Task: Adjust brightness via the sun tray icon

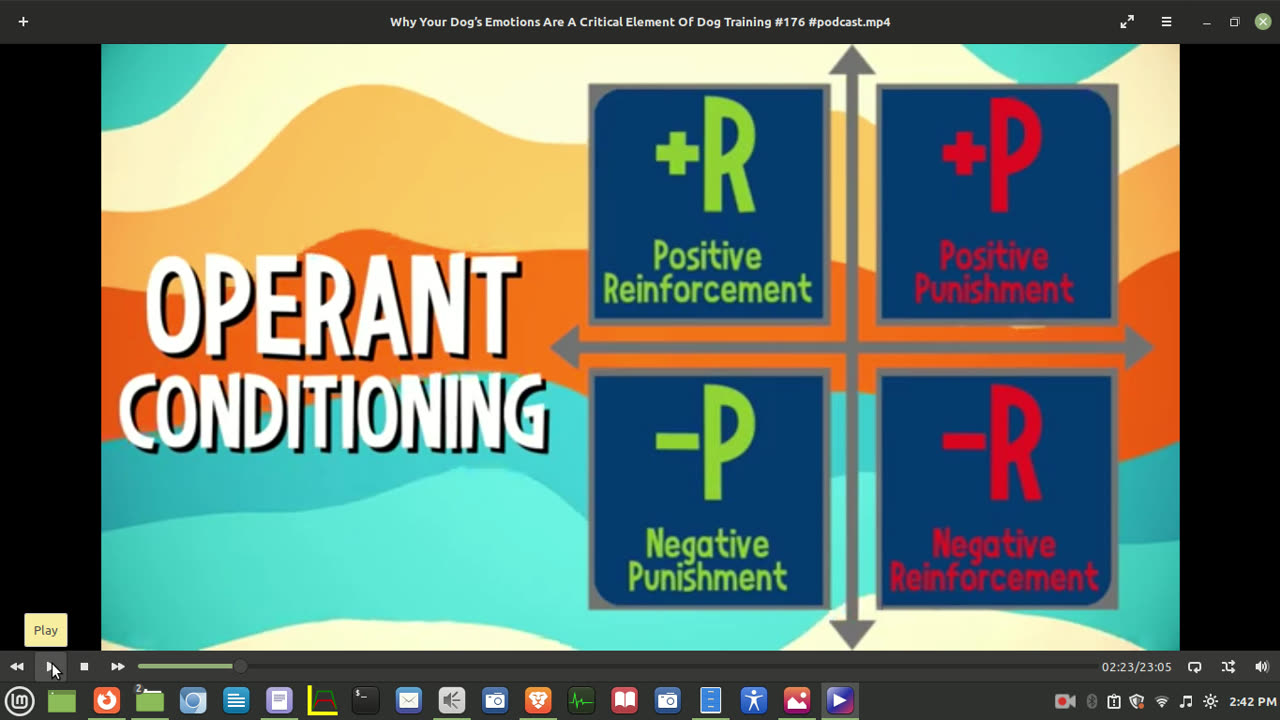Action: point(1210,702)
